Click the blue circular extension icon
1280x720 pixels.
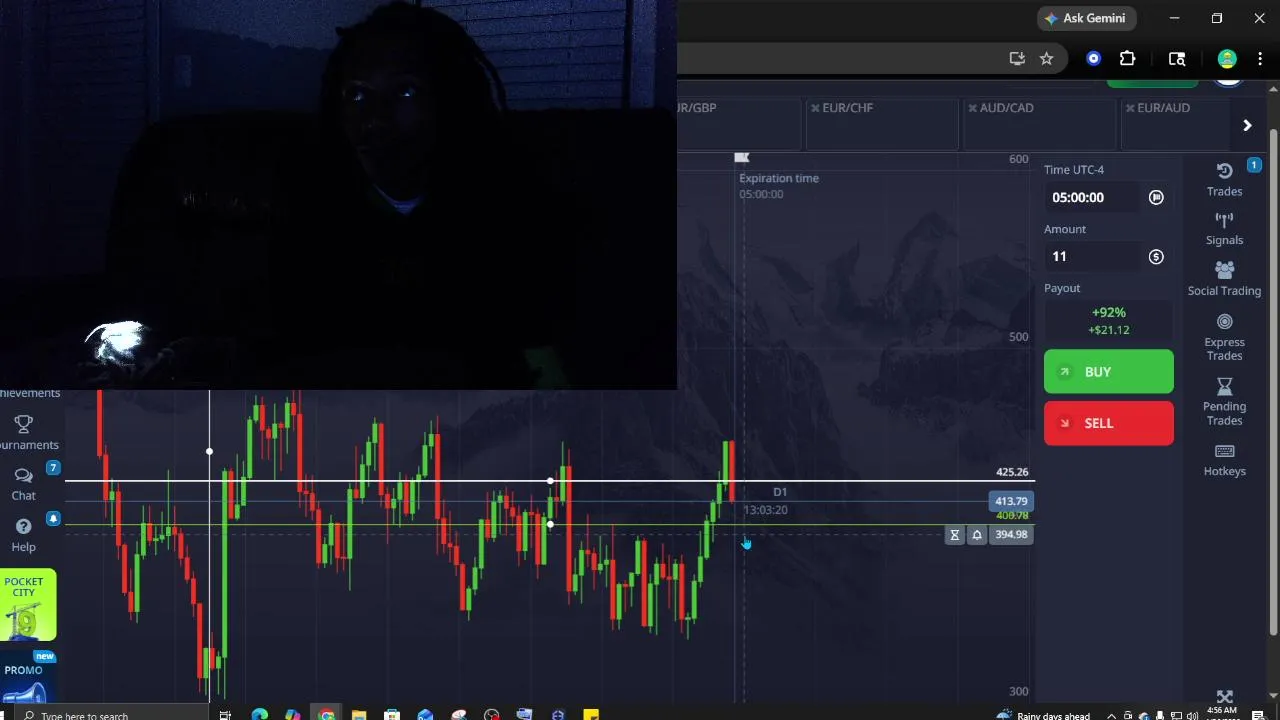coord(1094,59)
